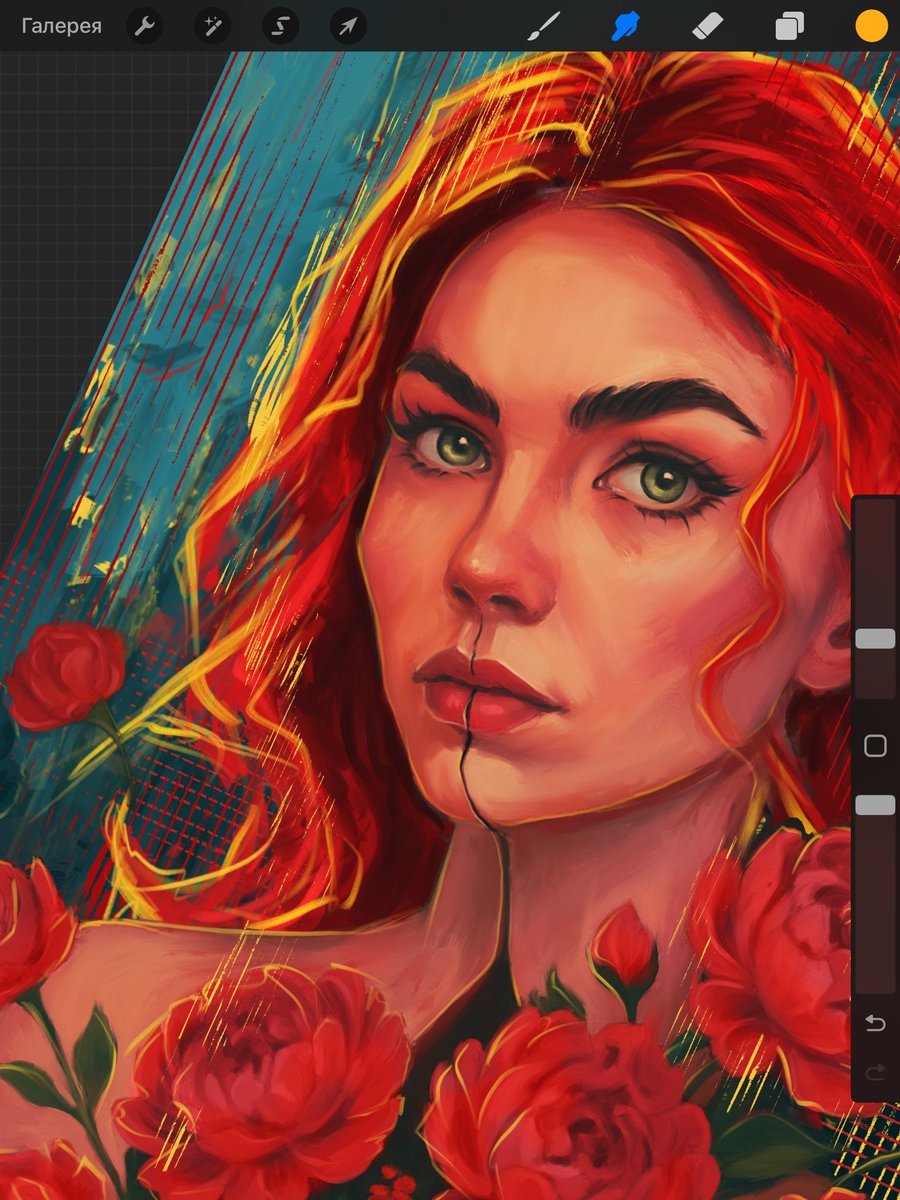Open the Adjustments magic wand menu
Image resolution: width=900 pixels, height=1200 pixels.
coord(212,26)
